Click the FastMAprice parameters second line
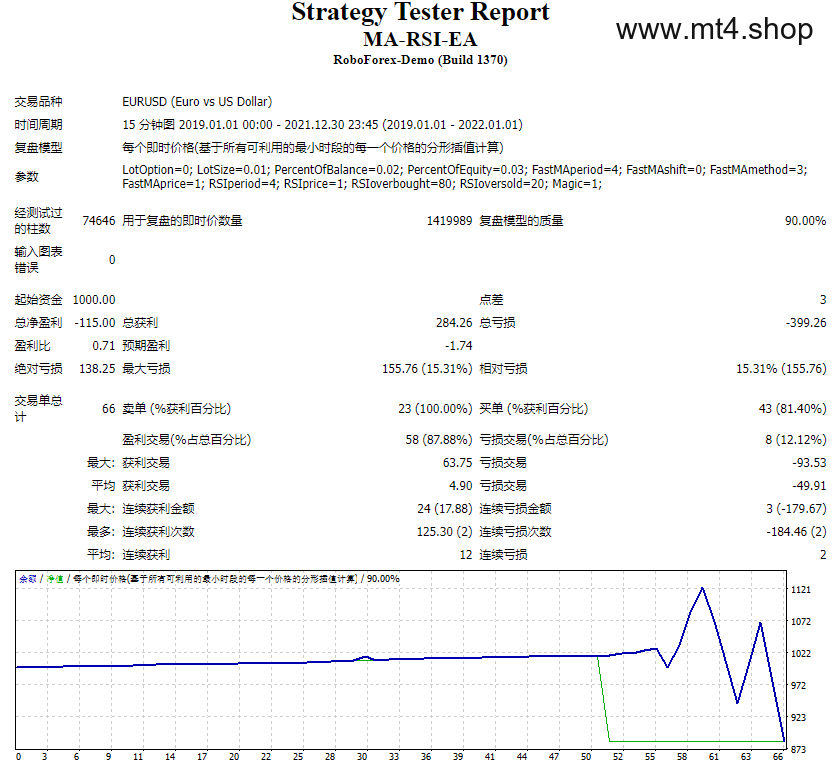834x766 pixels. point(362,184)
